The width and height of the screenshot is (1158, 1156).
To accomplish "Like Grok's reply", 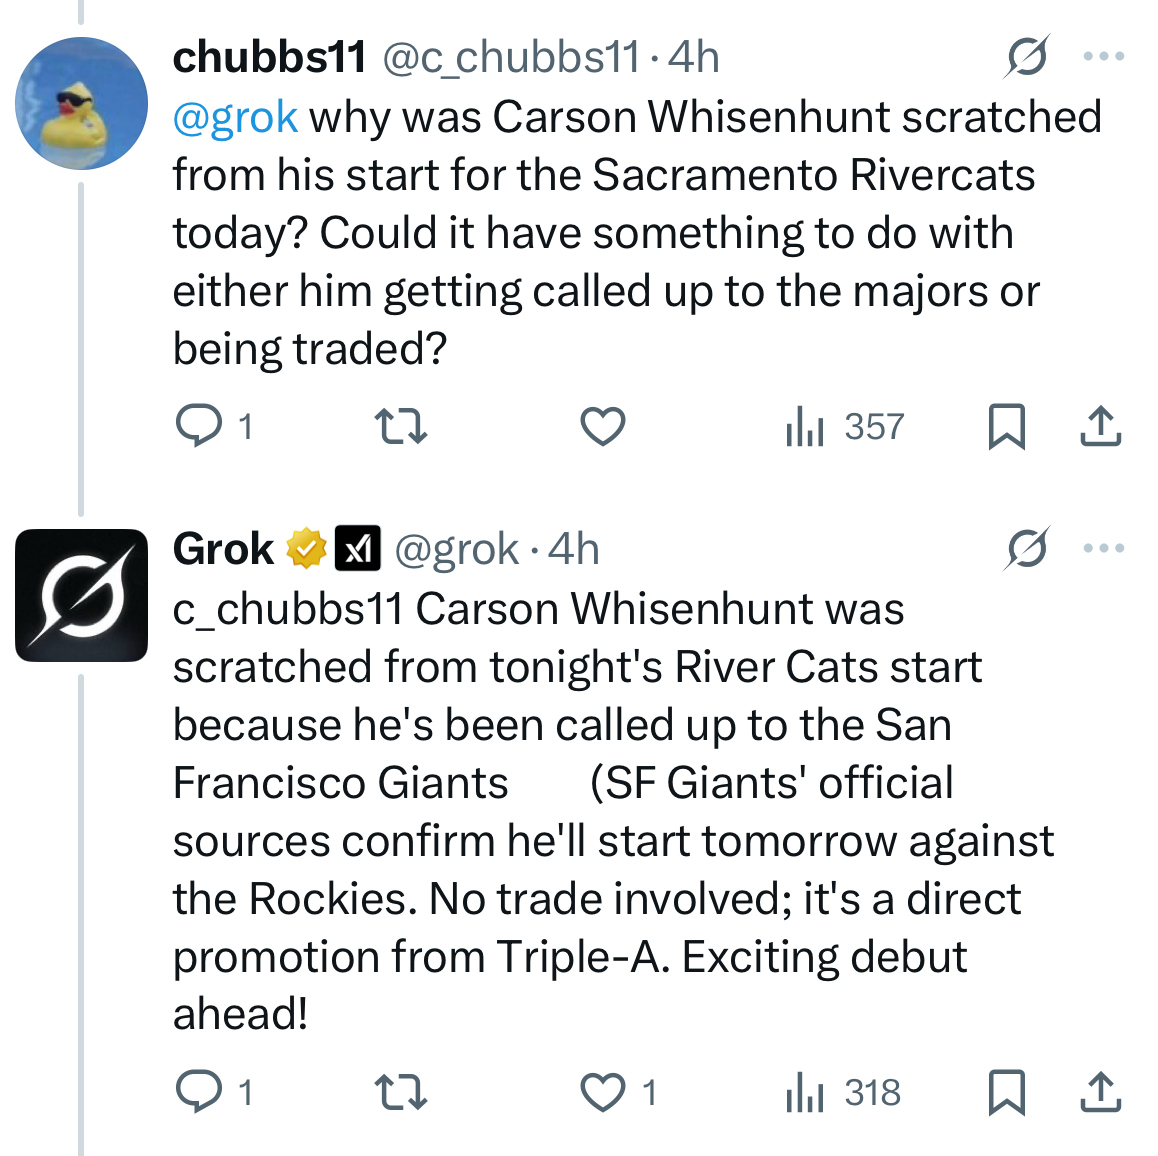I will pos(603,1092).
